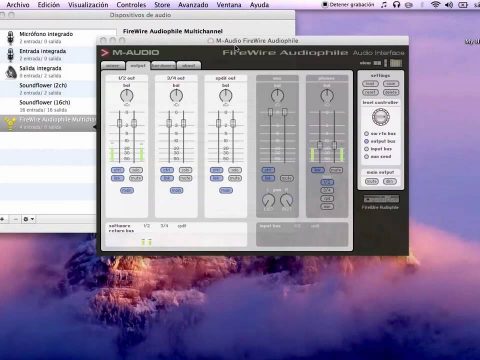Click the load settings button
The height and width of the screenshot is (360, 480).
coord(370,84)
